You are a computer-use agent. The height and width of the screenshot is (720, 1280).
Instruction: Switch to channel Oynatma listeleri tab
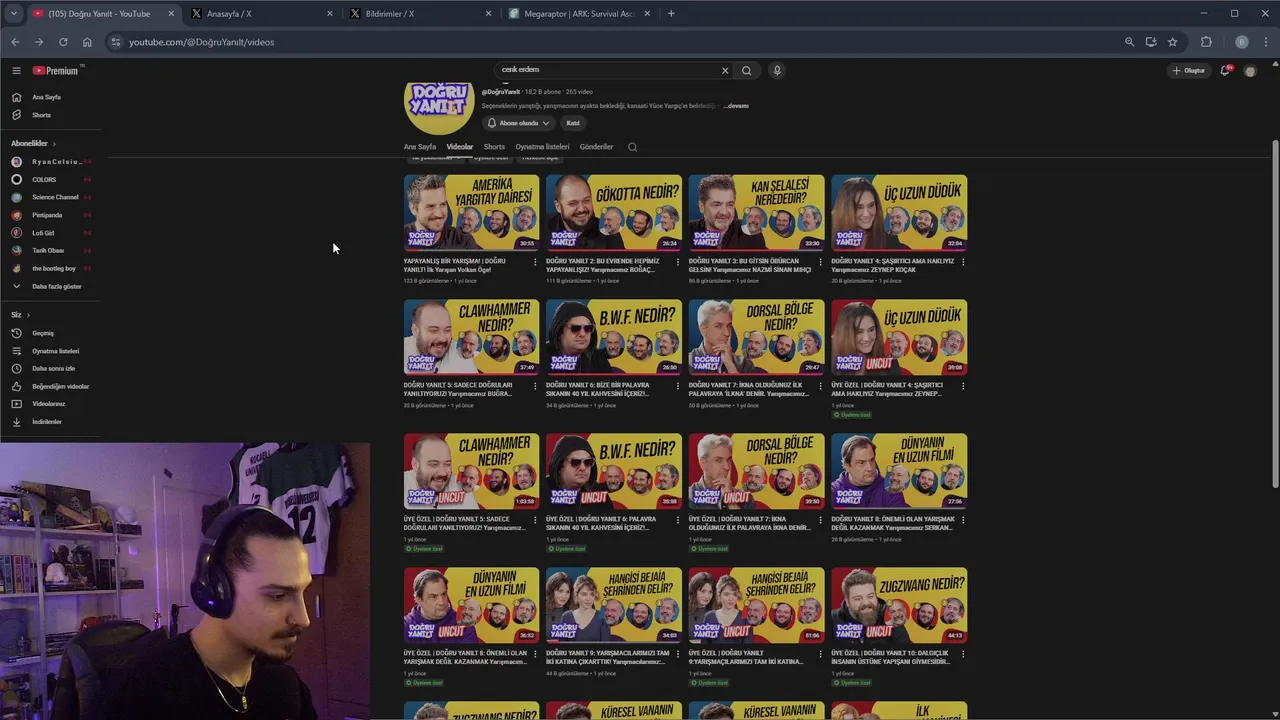pos(542,147)
